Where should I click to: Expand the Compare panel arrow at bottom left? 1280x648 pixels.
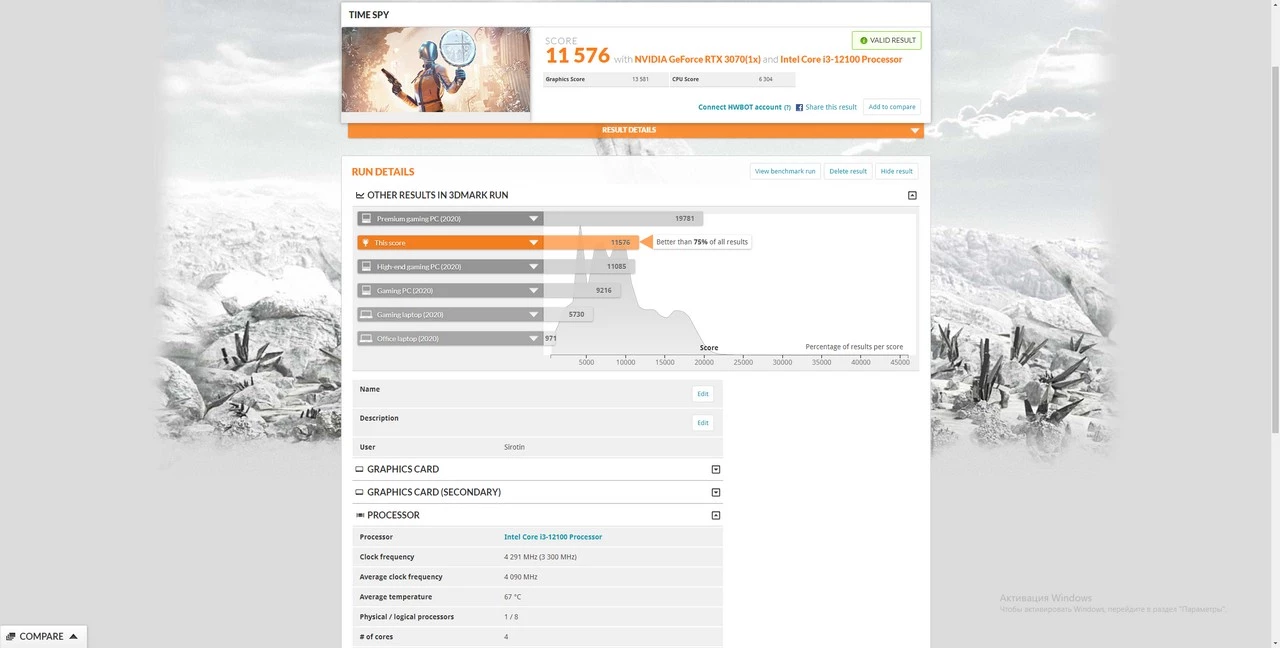tap(73, 637)
